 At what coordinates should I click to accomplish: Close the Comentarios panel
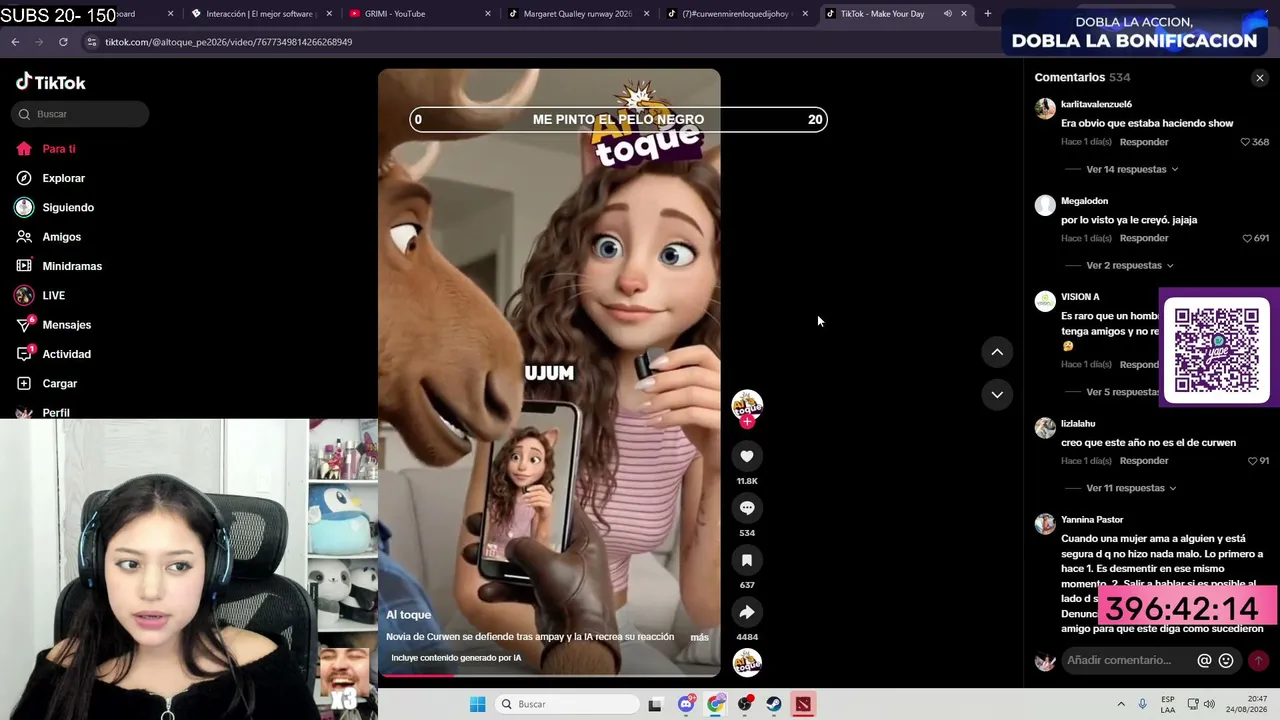[x=1259, y=78]
